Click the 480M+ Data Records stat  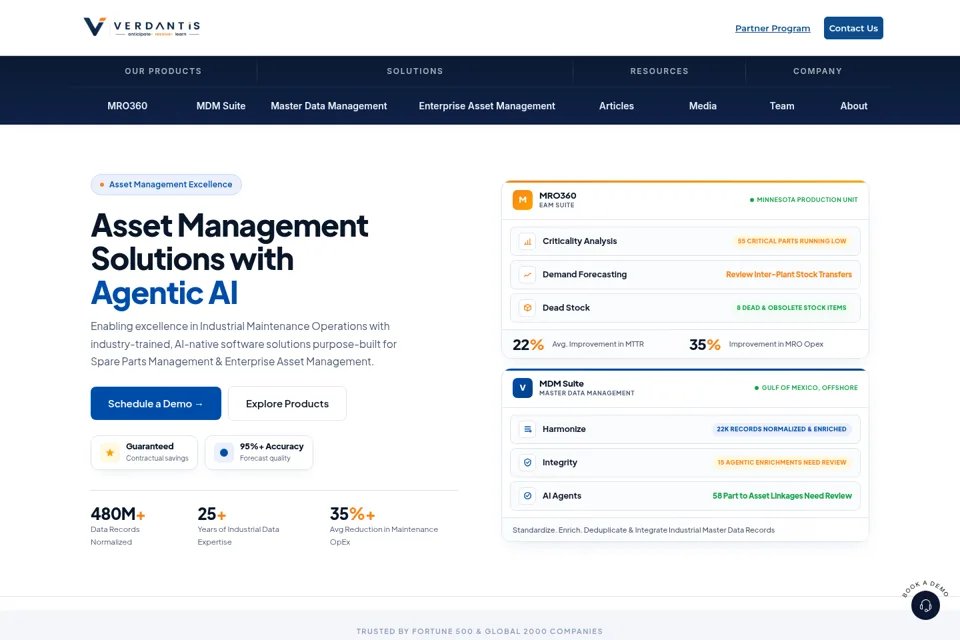point(118,526)
